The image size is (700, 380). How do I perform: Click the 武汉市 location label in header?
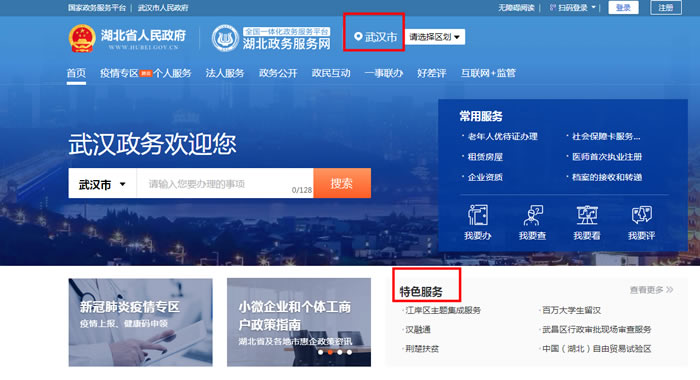381,37
